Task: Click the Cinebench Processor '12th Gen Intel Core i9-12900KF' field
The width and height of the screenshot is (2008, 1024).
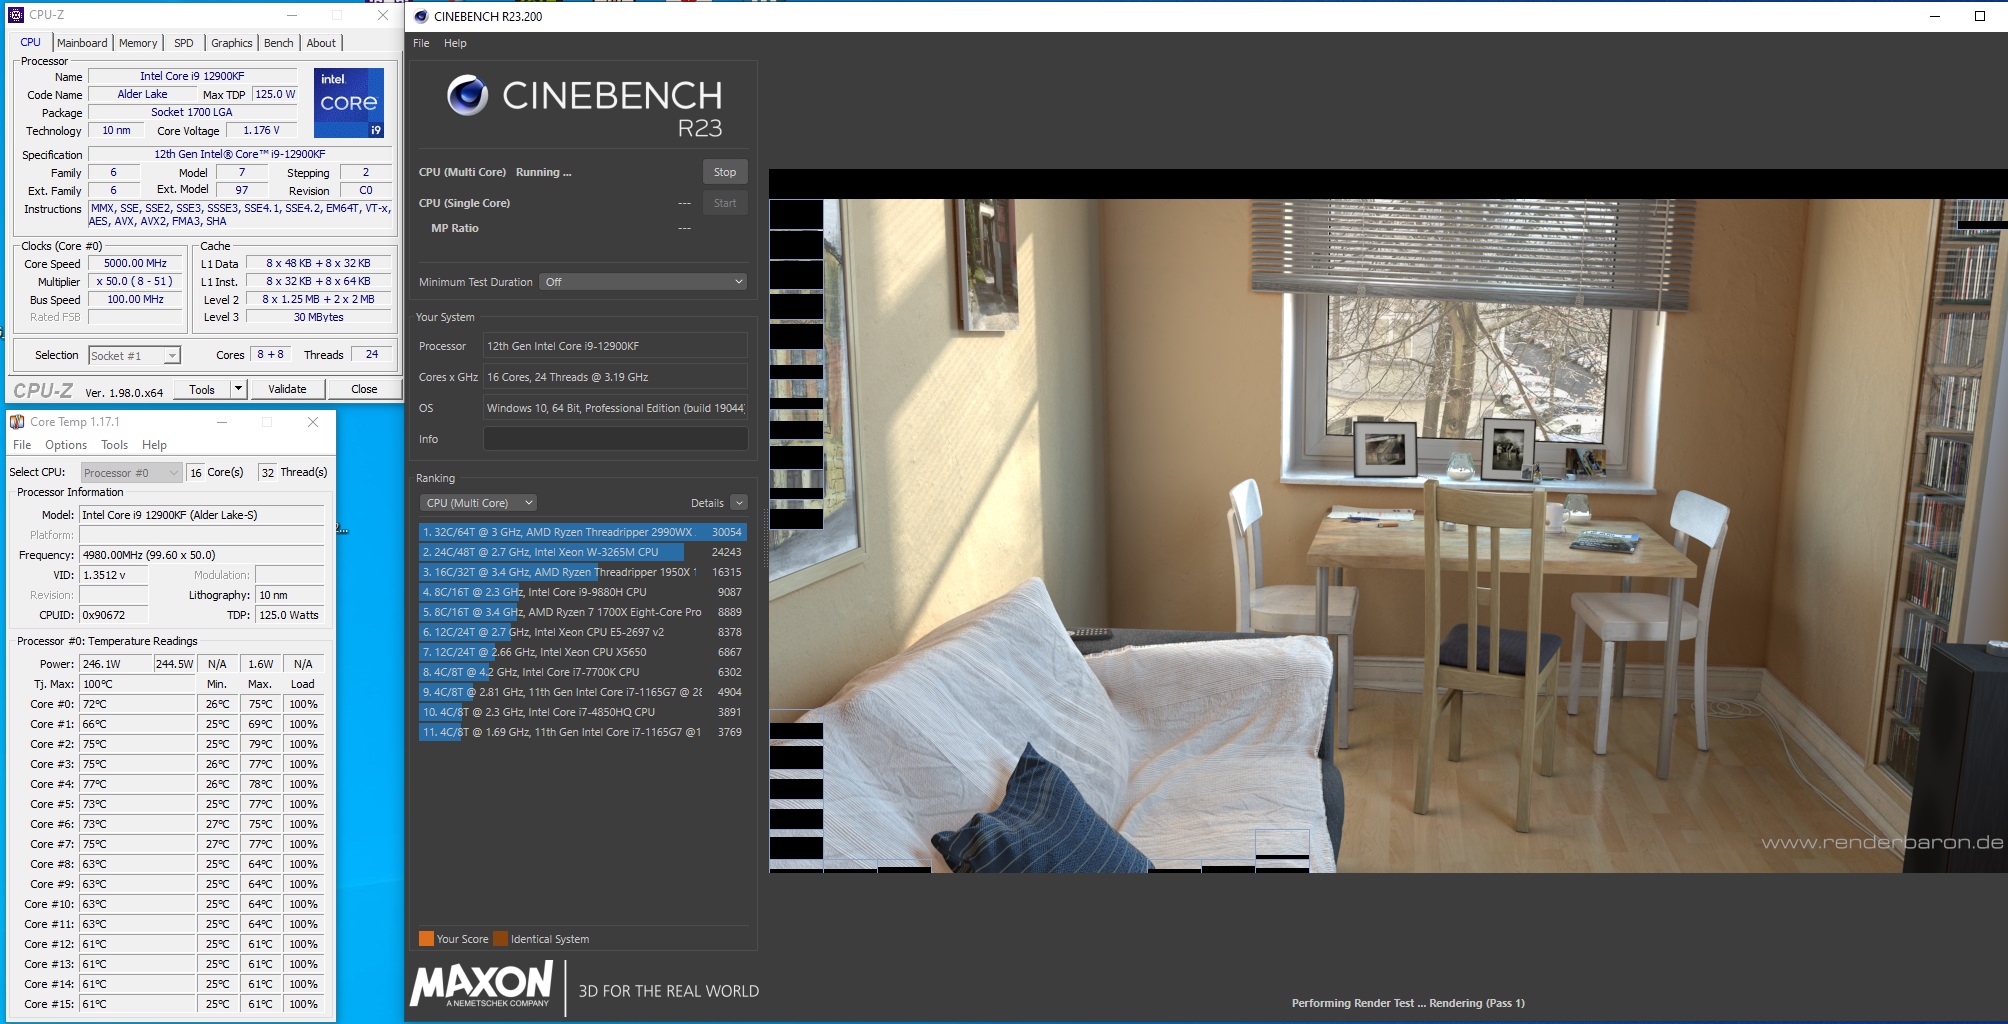Action: coord(615,346)
